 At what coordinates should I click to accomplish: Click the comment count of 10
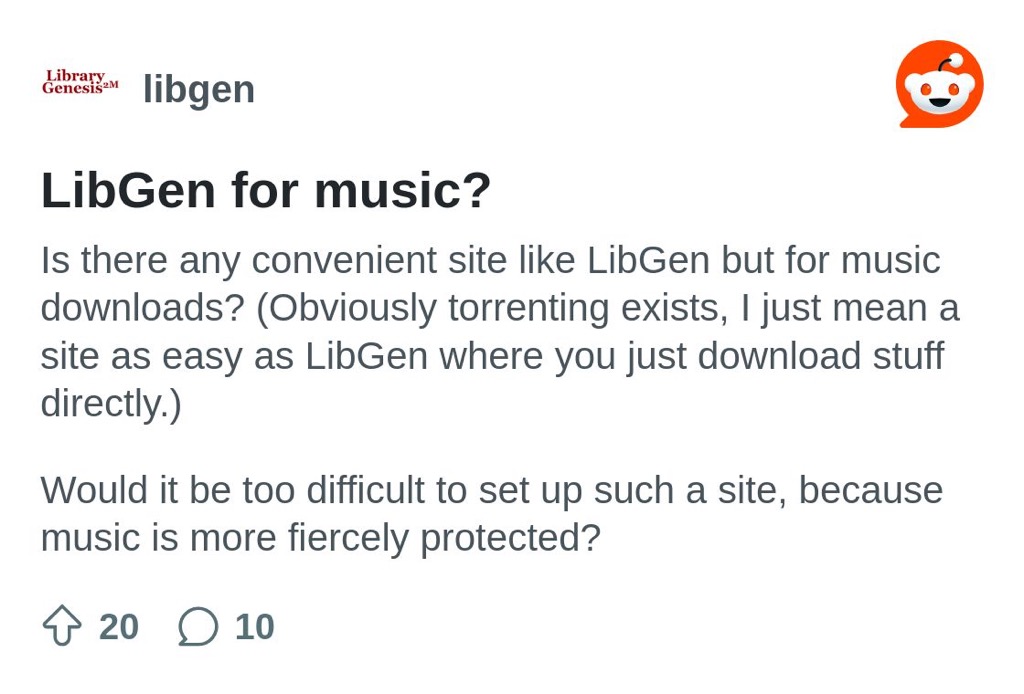coord(254,627)
